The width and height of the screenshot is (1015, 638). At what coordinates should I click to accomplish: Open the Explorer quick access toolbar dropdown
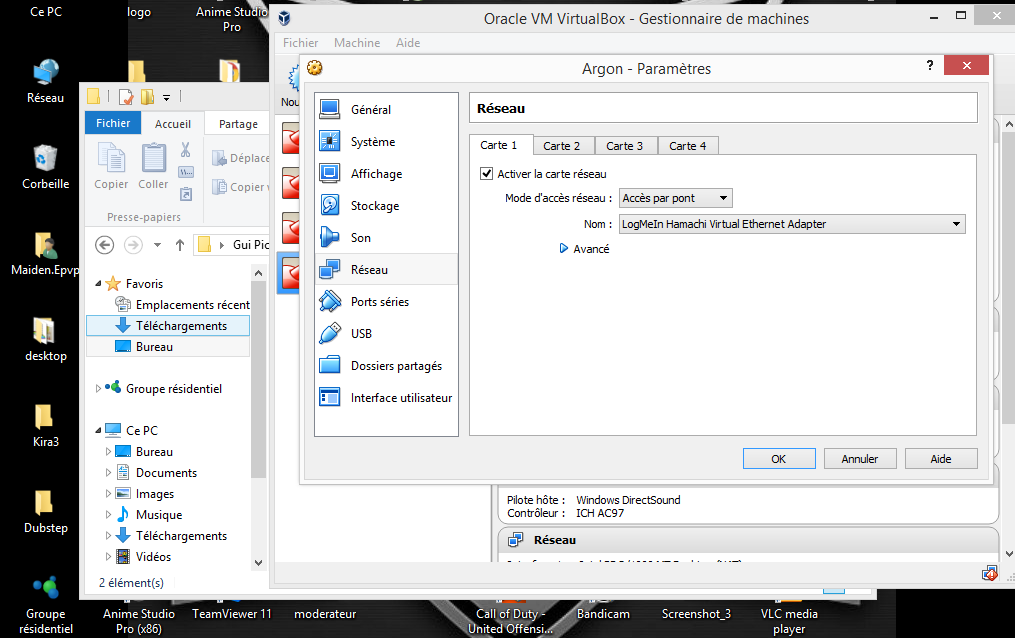click(166, 98)
